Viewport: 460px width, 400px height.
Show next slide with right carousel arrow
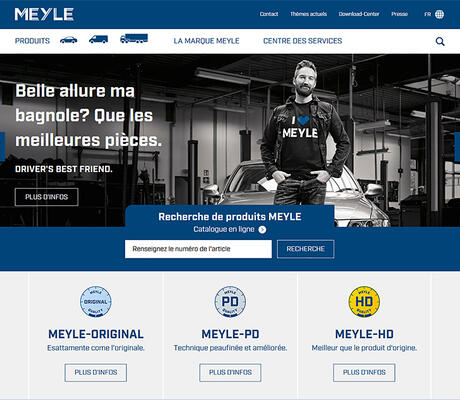click(x=457, y=147)
